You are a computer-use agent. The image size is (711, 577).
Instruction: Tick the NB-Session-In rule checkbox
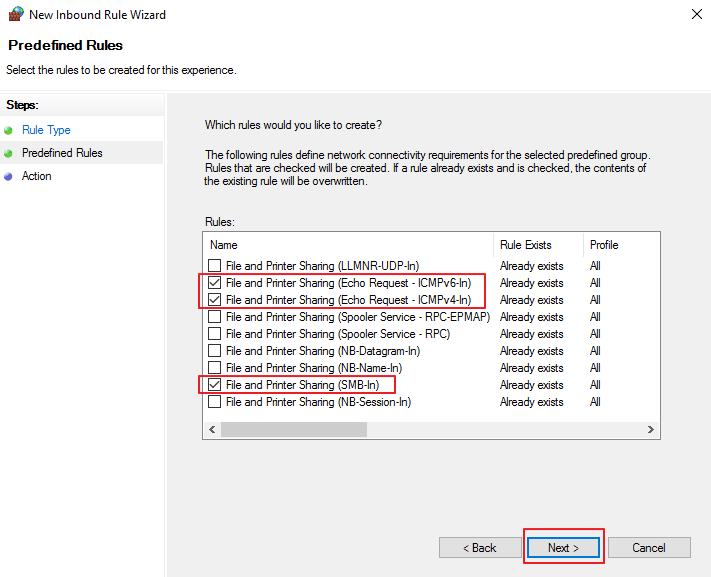pos(215,402)
